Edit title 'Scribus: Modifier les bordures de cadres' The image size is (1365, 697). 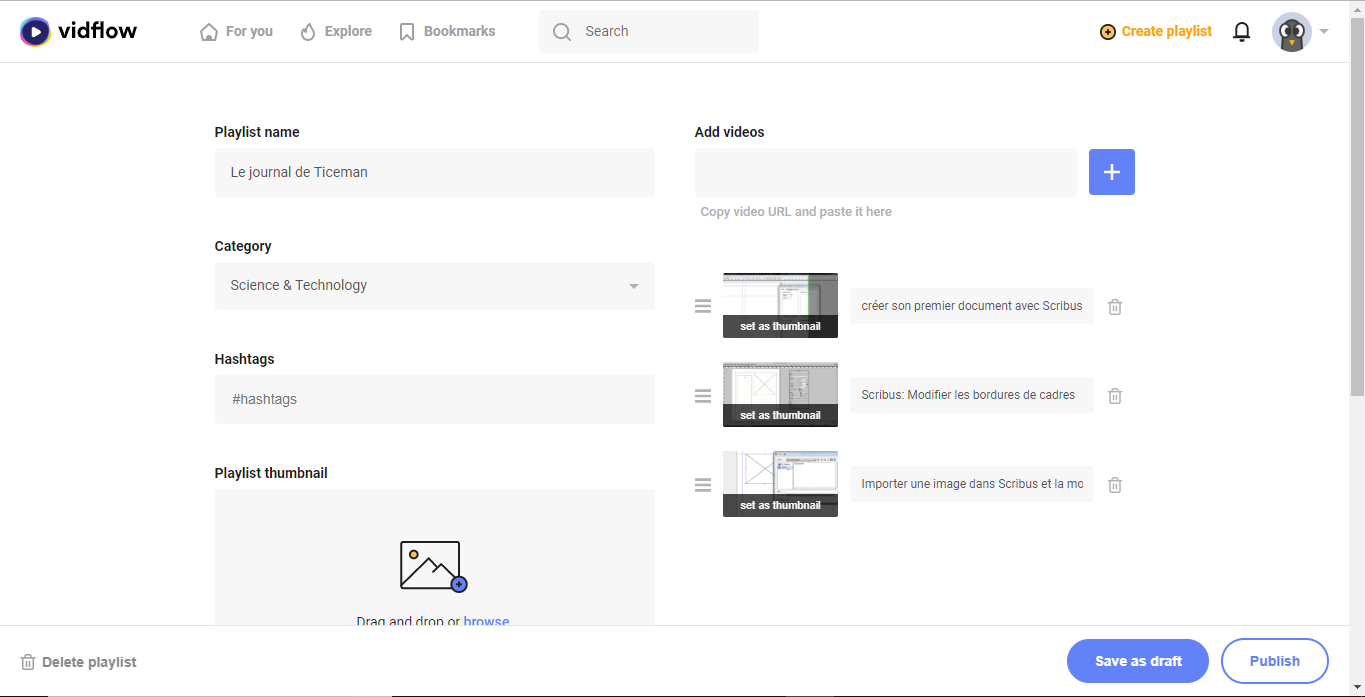click(x=972, y=395)
